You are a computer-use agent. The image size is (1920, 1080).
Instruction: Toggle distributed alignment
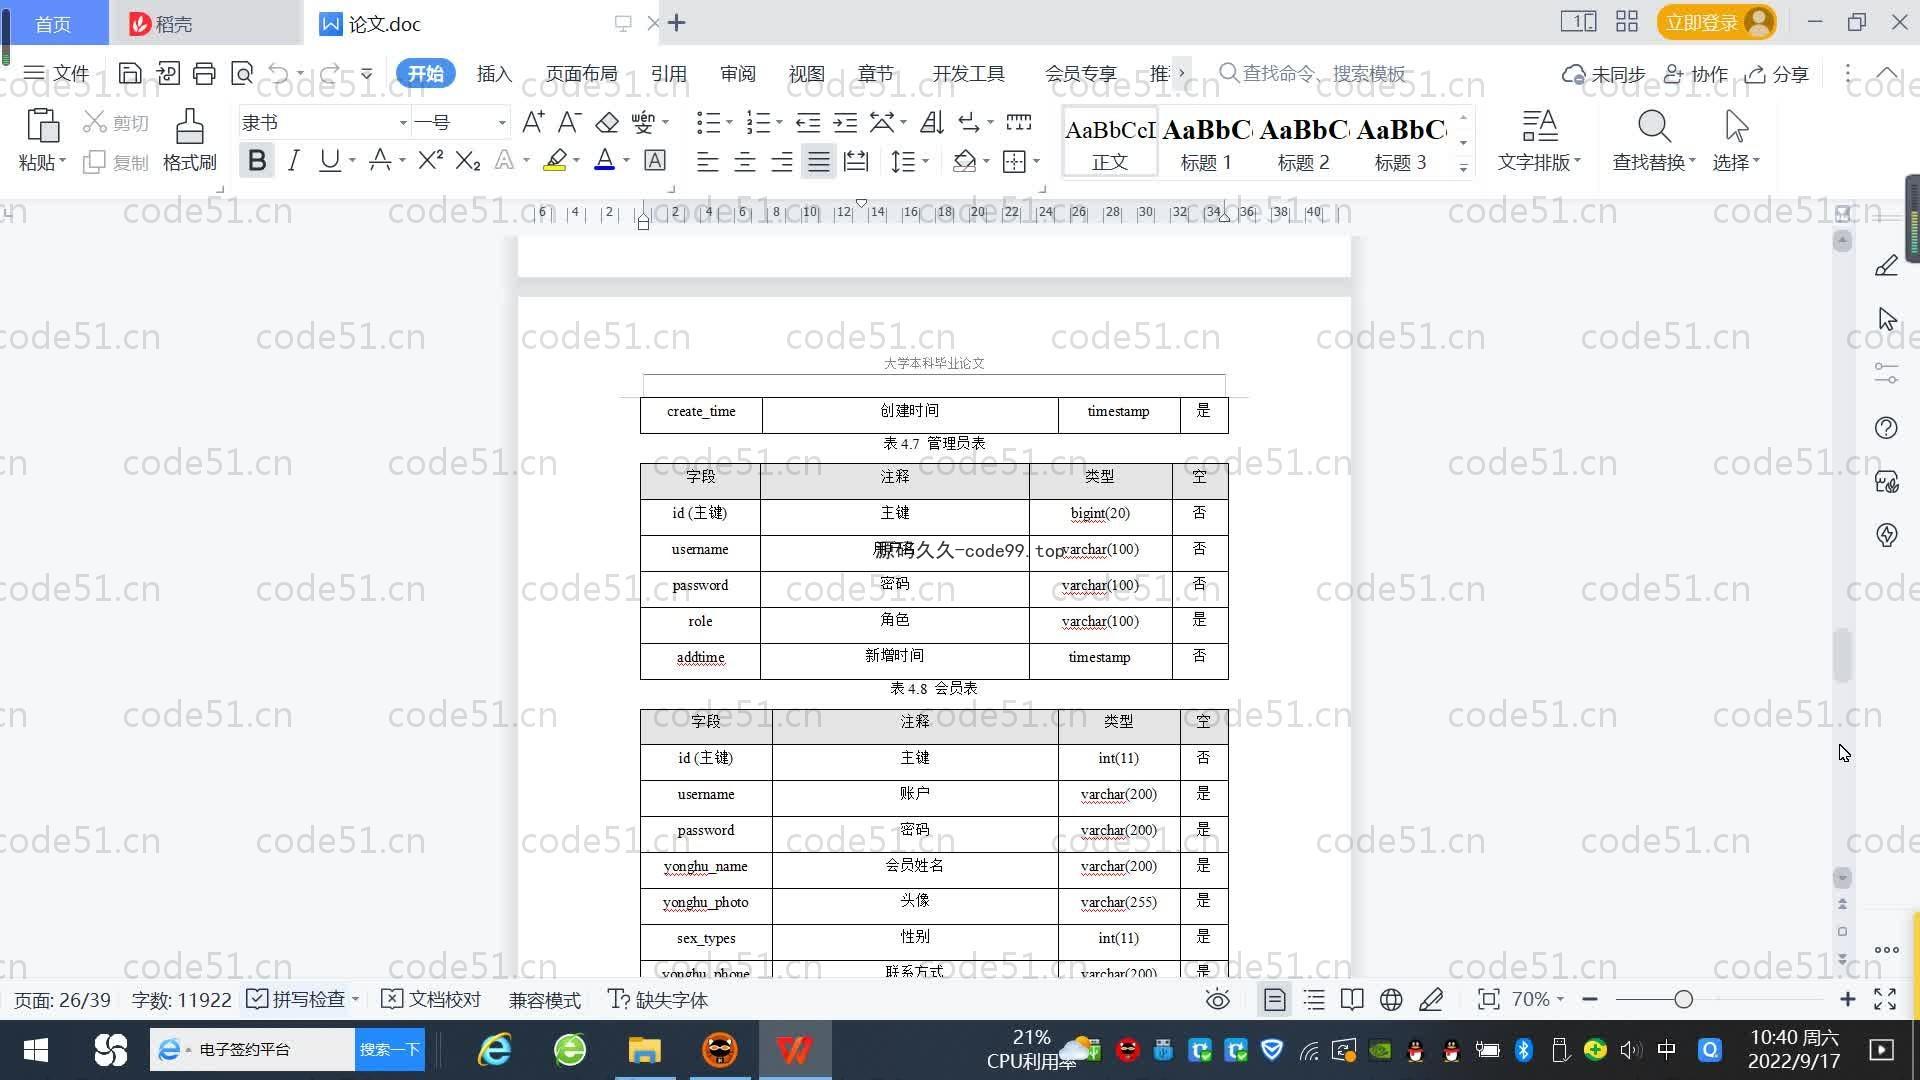[856, 161]
